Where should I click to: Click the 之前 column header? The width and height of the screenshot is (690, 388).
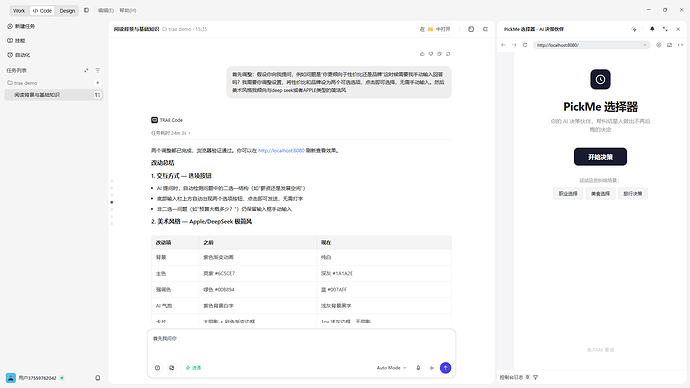point(258,242)
